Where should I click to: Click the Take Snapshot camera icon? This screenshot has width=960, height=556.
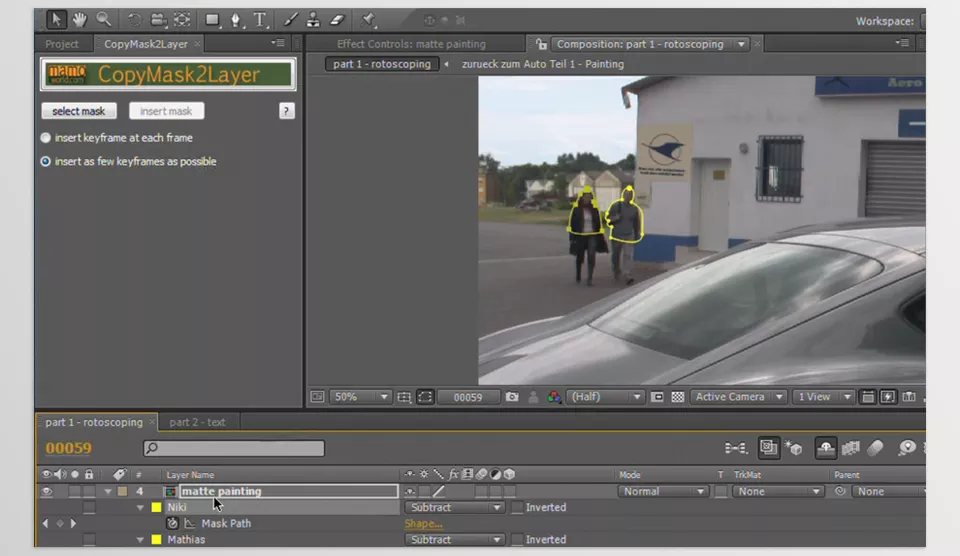(x=512, y=397)
